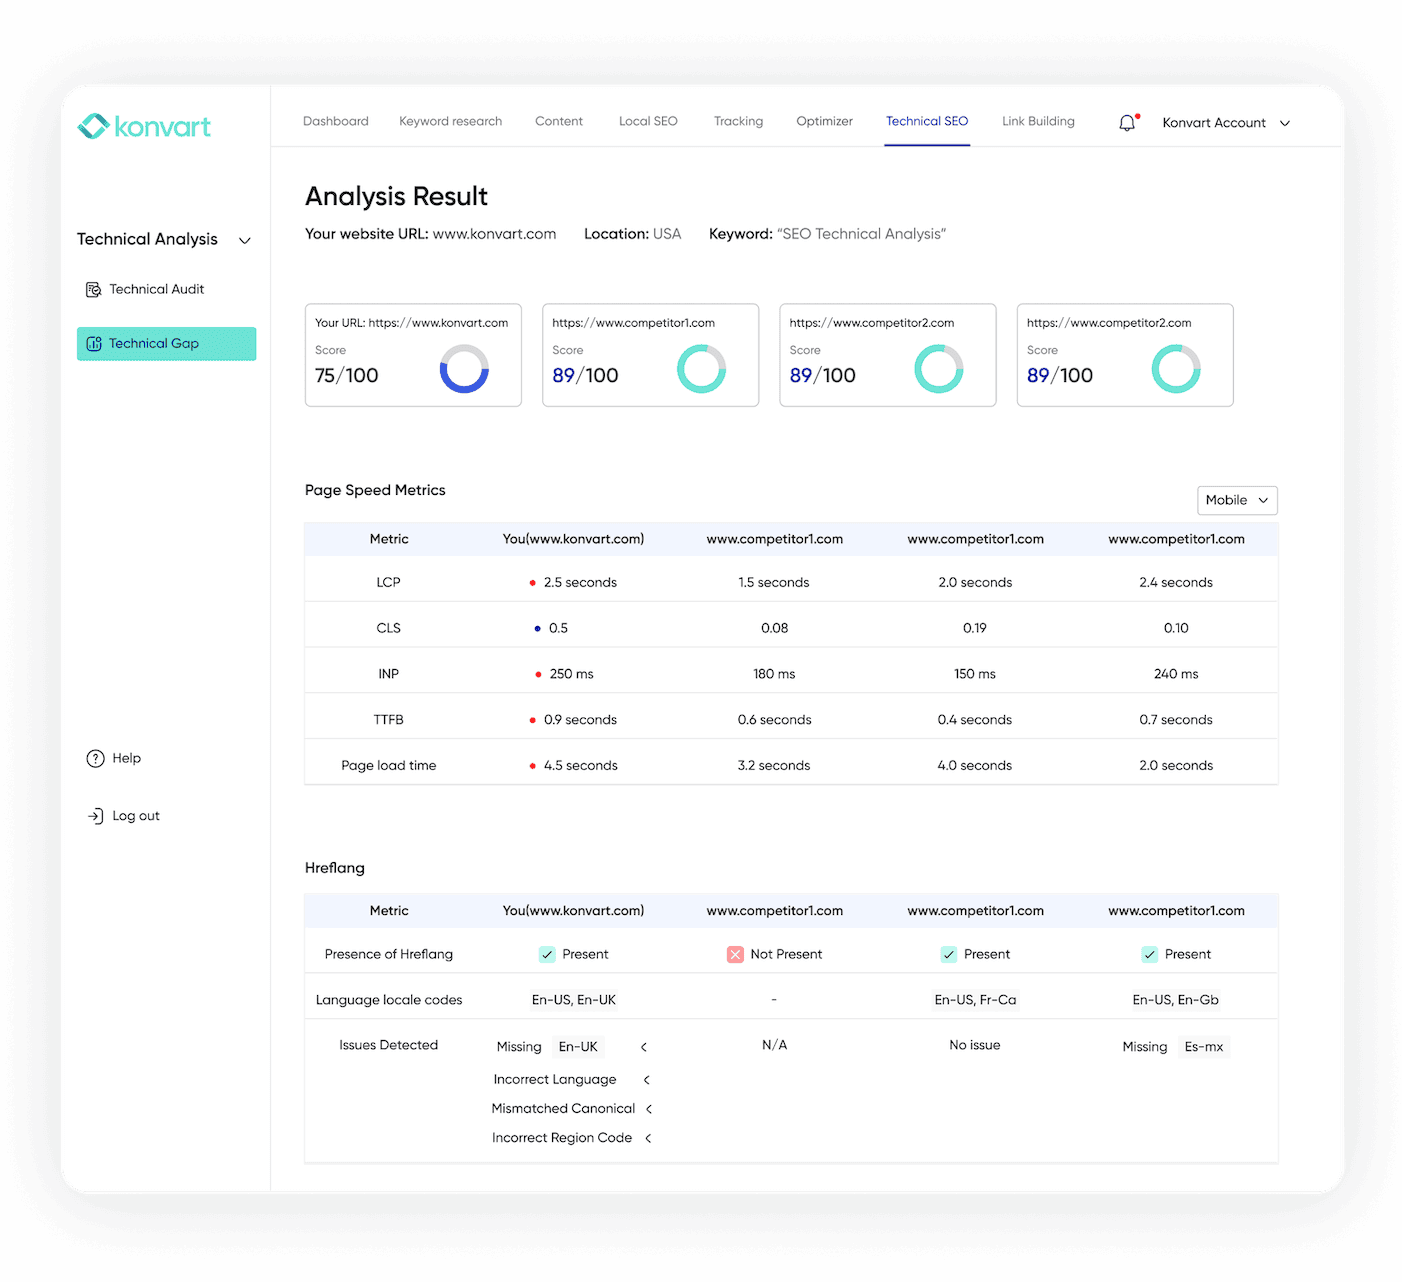Click the website URL www.konvart.com

tap(494, 234)
